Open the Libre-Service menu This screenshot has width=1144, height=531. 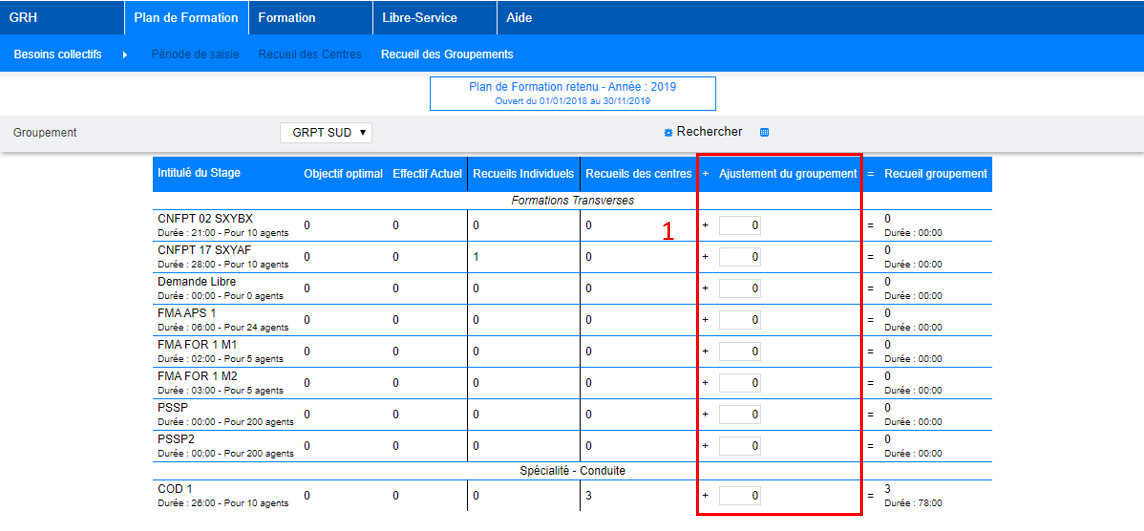click(x=419, y=18)
